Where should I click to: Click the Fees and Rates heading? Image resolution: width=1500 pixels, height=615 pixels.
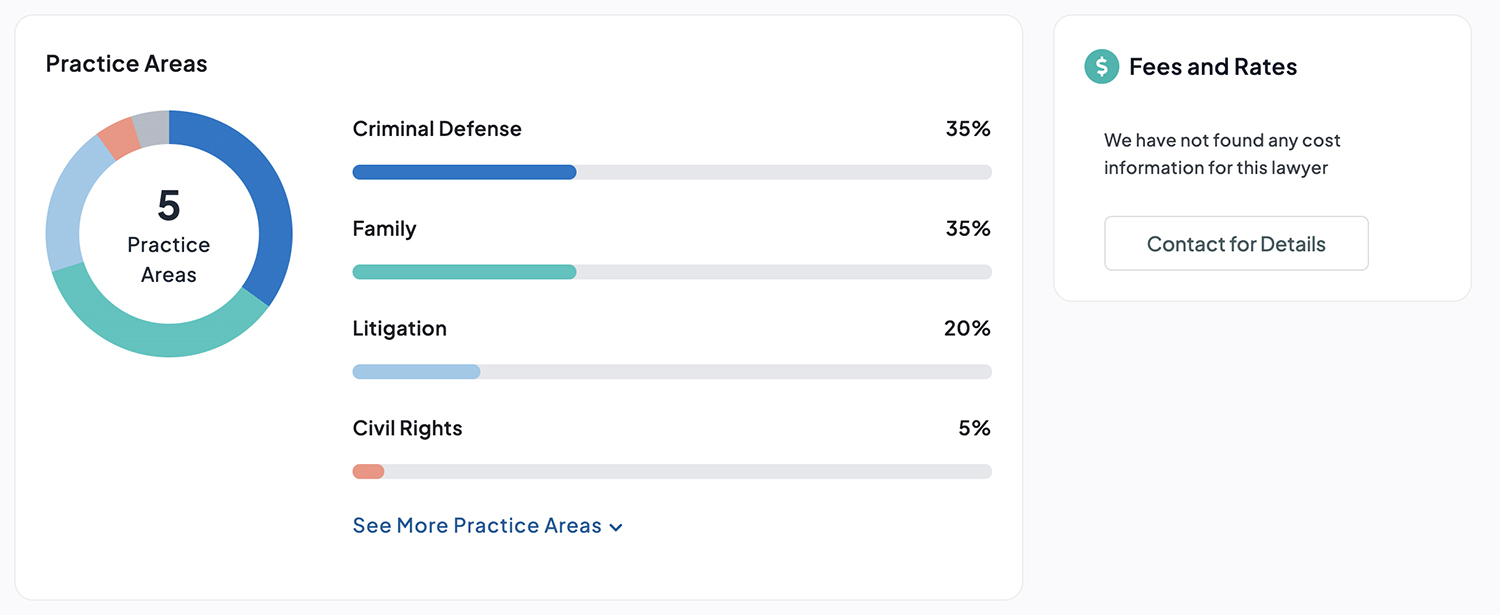click(1213, 66)
